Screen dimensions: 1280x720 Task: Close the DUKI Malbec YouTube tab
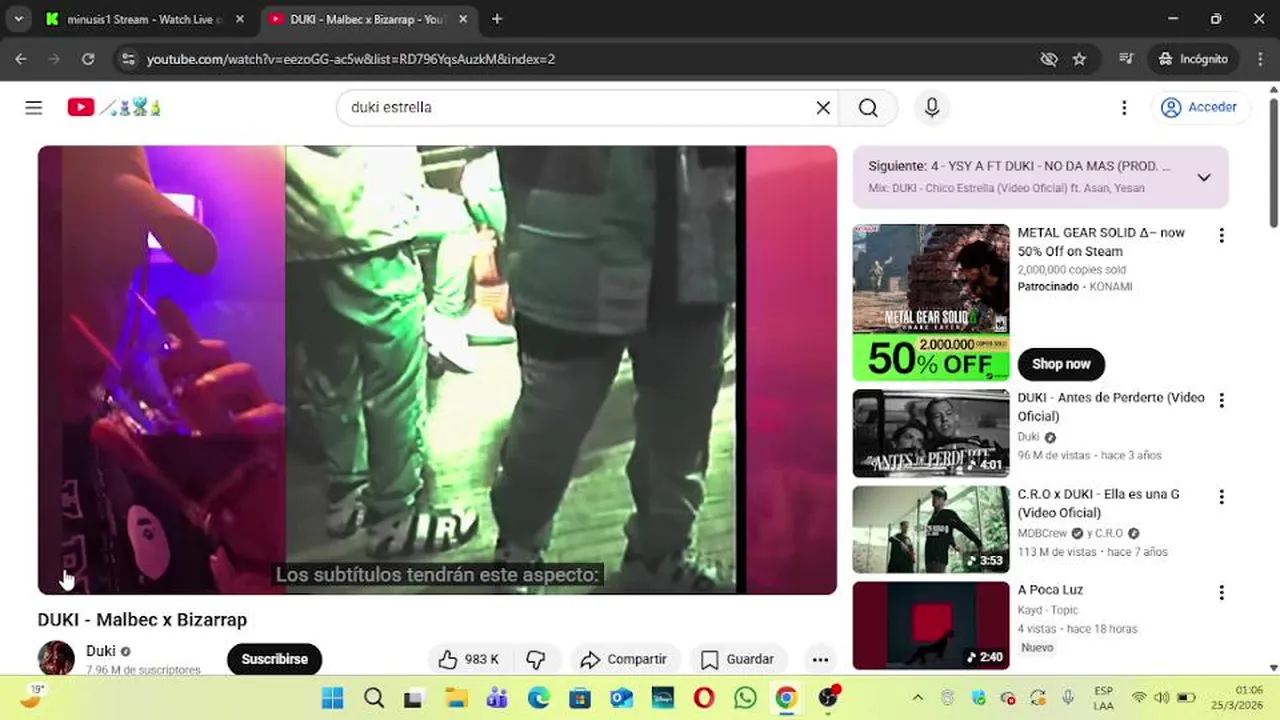(x=463, y=19)
